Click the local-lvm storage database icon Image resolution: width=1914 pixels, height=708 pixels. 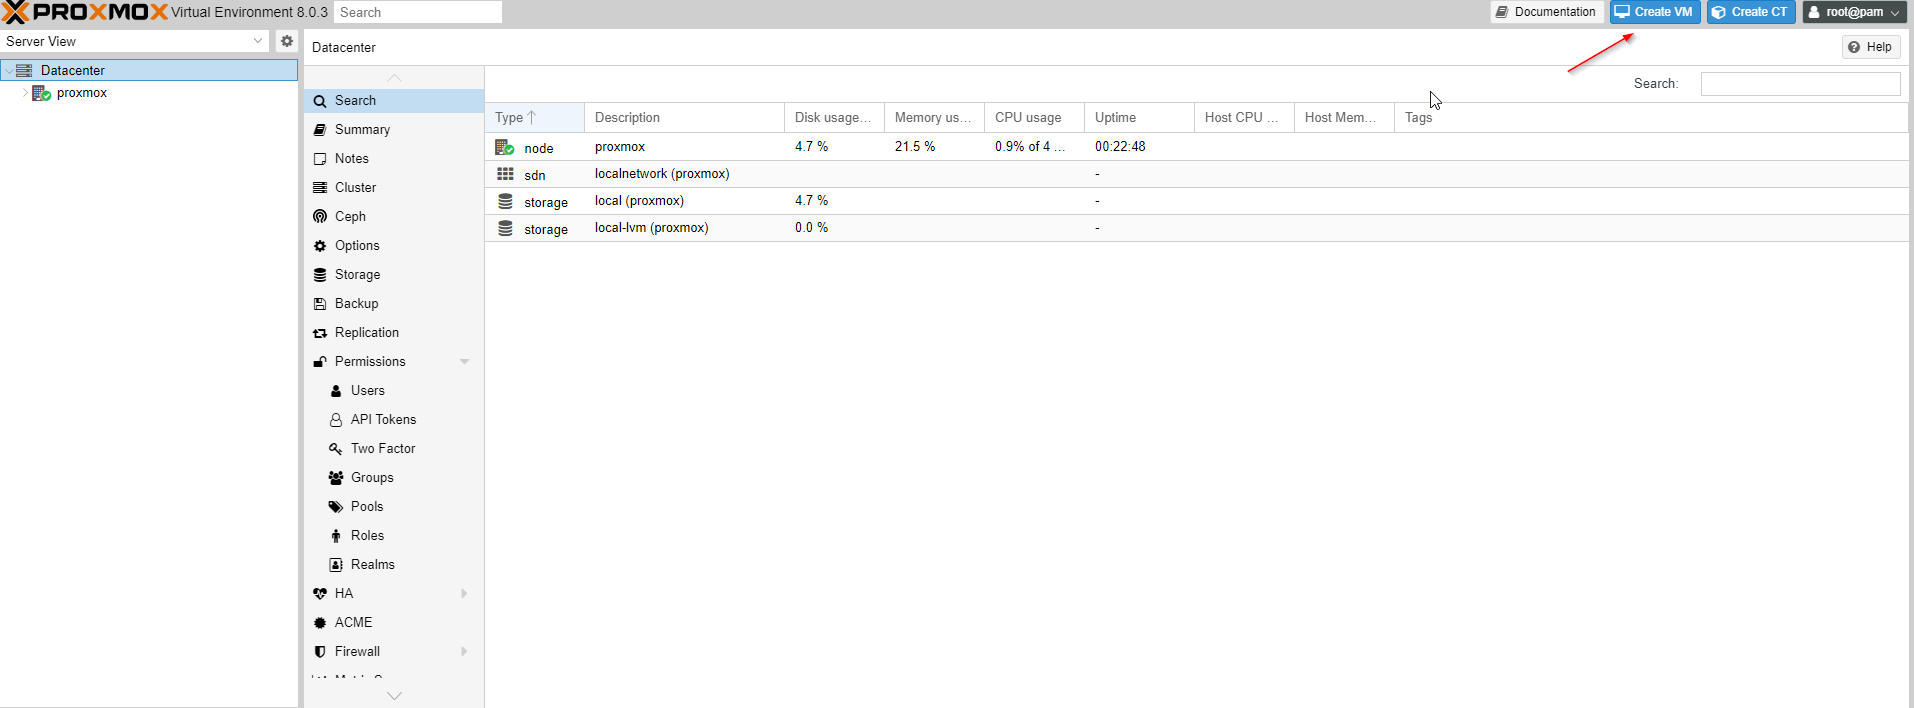tap(505, 228)
